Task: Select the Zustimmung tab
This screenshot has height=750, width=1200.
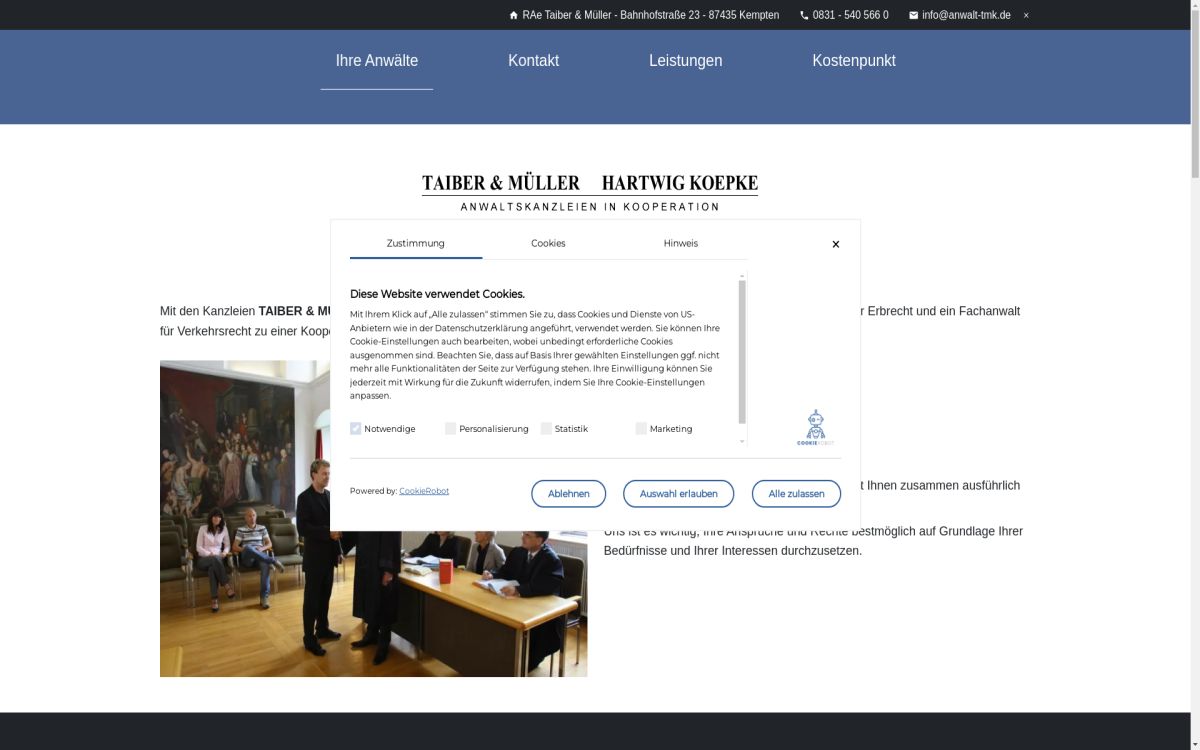Action: click(415, 243)
